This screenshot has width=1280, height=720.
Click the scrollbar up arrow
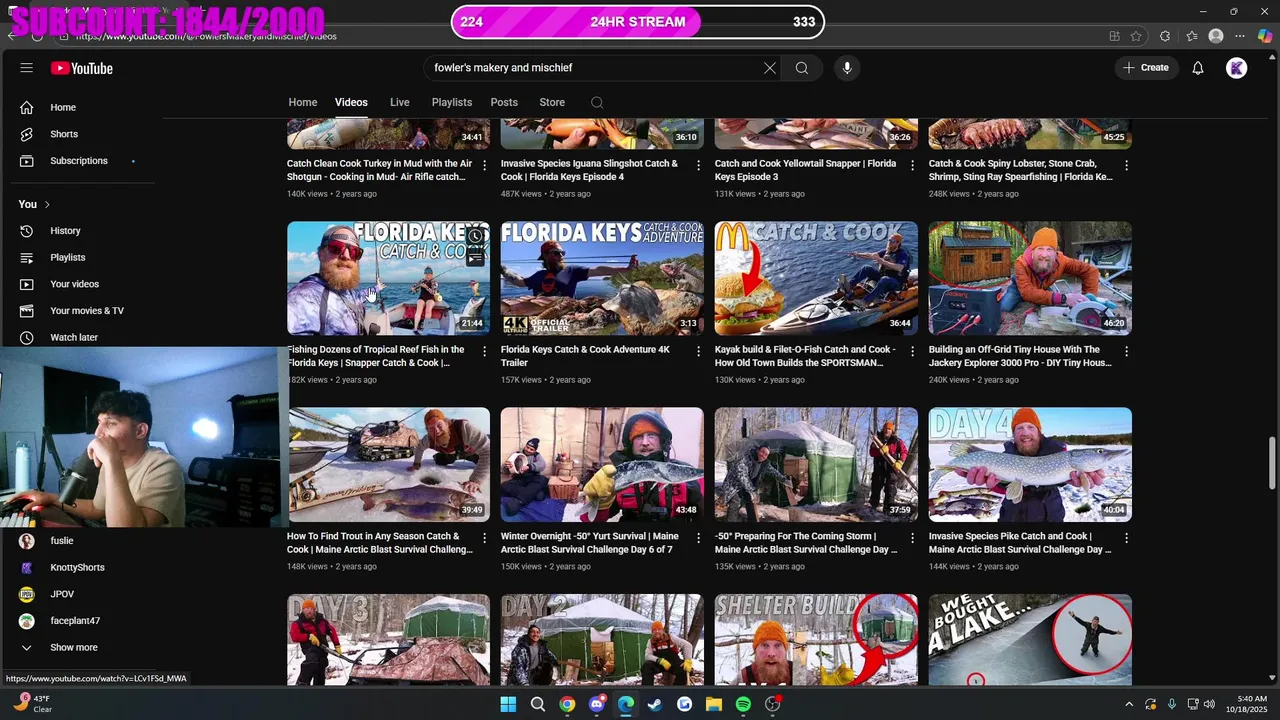point(1272,58)
